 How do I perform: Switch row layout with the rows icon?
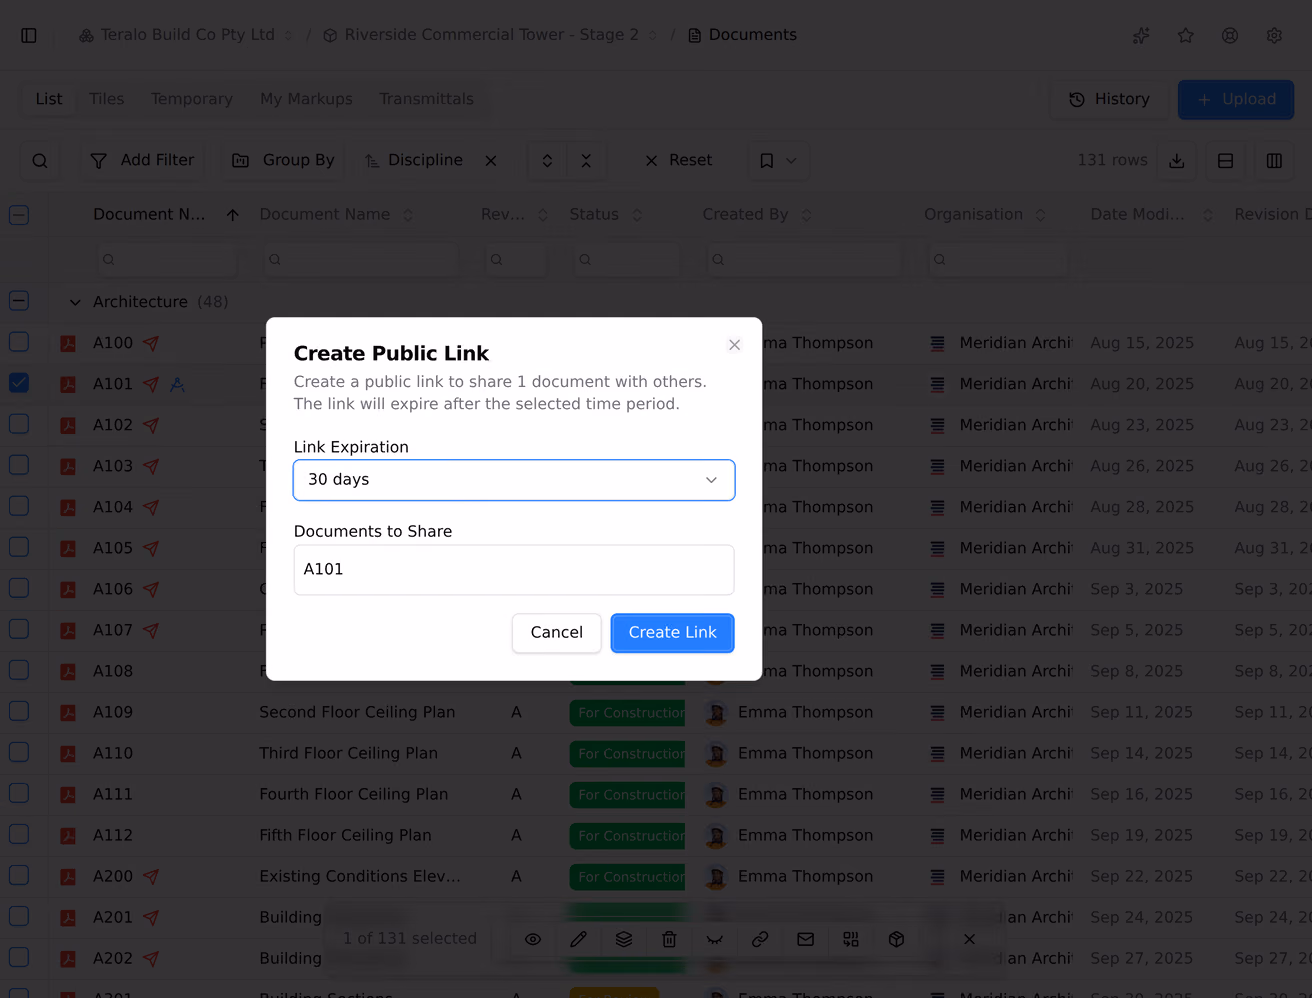(1225, 161)
